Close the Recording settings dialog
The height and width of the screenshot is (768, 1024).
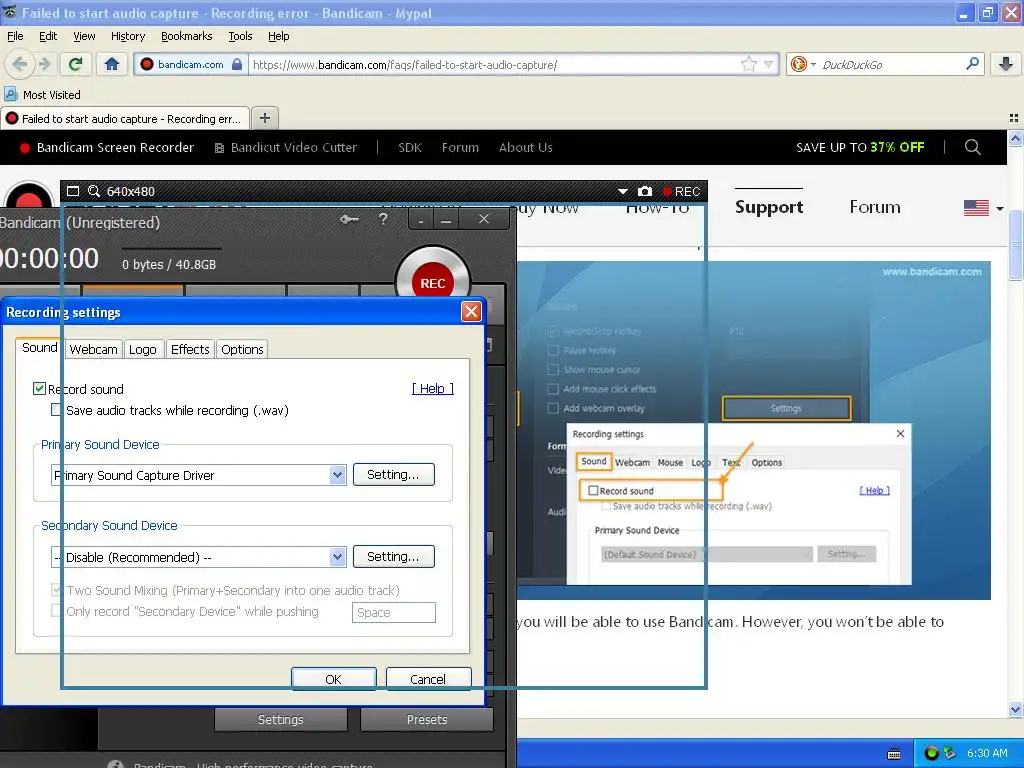tap(471, 312)
